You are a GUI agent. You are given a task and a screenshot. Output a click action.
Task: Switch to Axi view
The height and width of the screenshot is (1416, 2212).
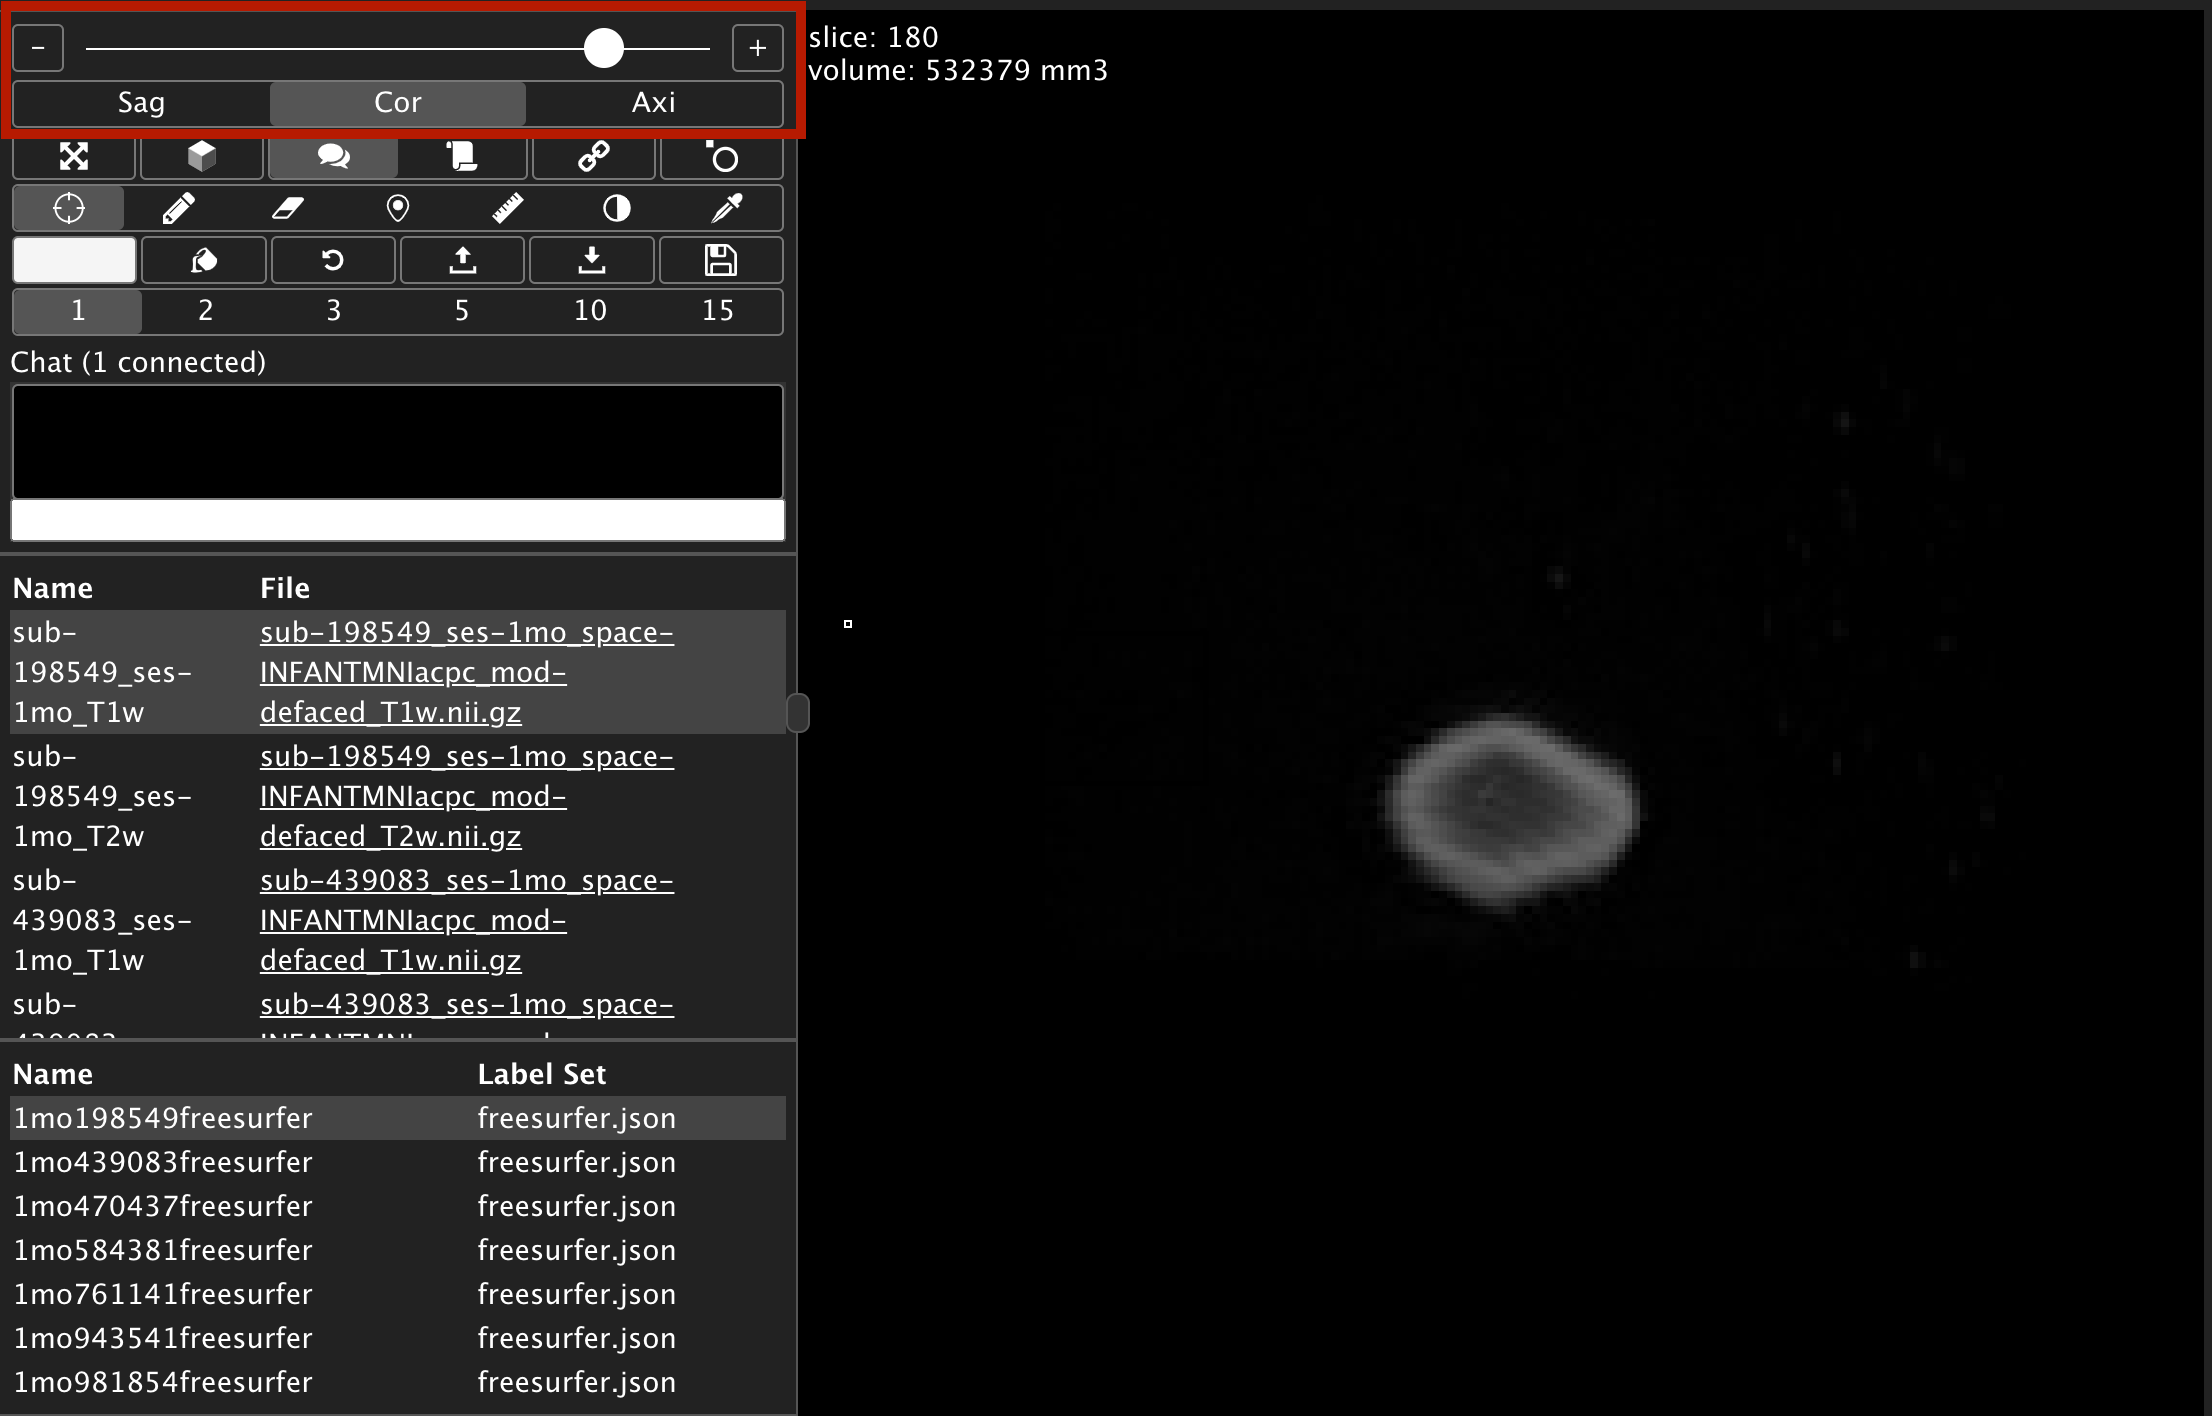click(654, 103)
